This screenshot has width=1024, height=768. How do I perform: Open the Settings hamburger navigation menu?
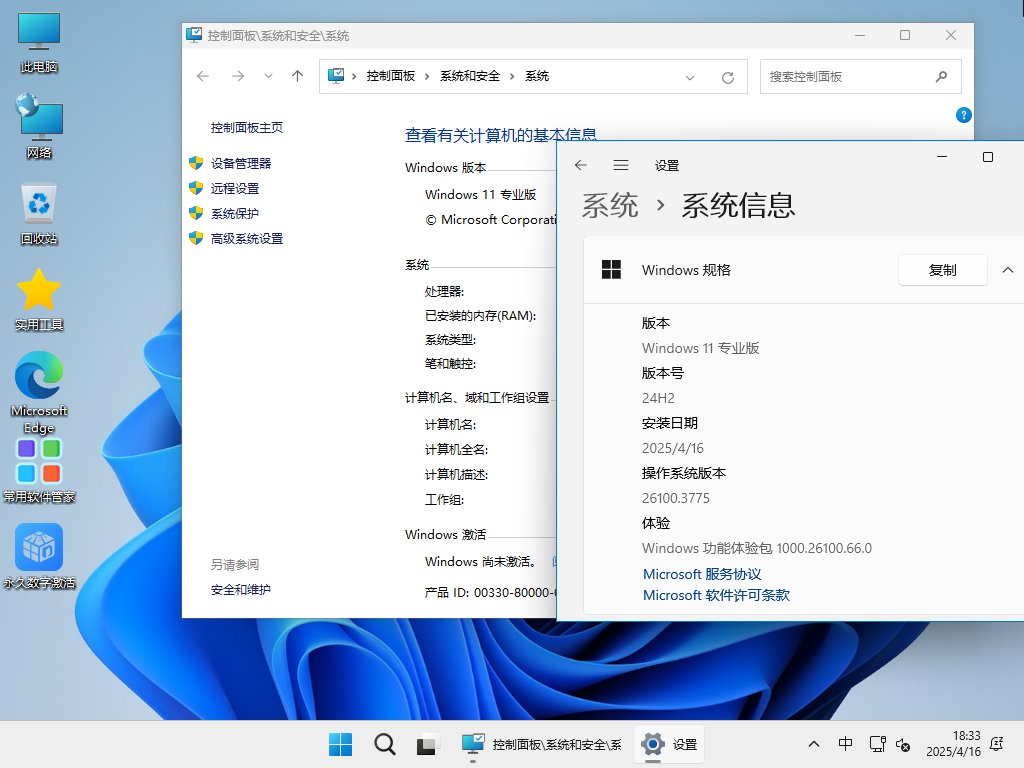click(x=620, y=165)
